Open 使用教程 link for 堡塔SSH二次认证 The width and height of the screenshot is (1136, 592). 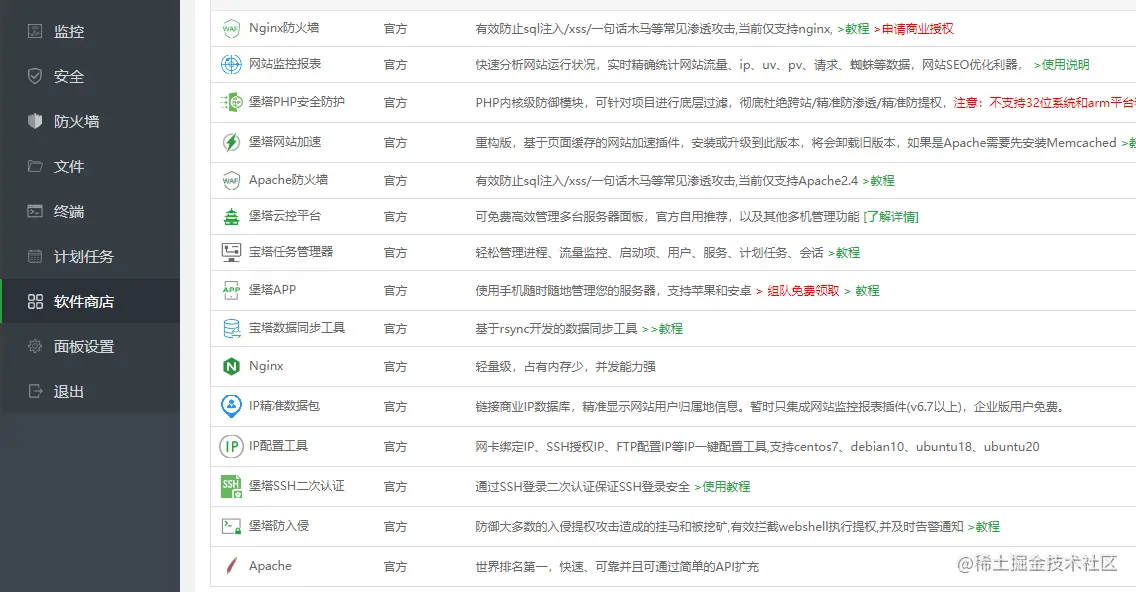click(x=722, y=486)
